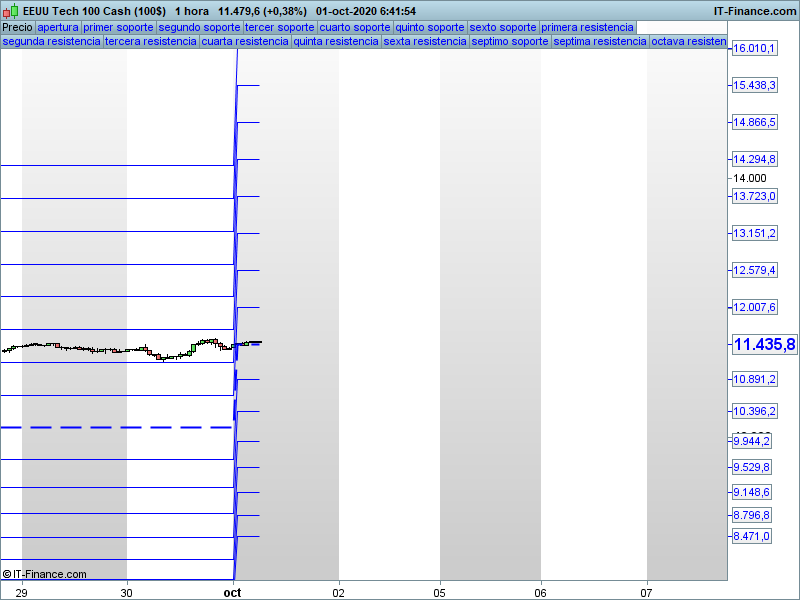Select tercer soporte label
Viewport: 800px width, 600px height.
(x=280, y=28)
